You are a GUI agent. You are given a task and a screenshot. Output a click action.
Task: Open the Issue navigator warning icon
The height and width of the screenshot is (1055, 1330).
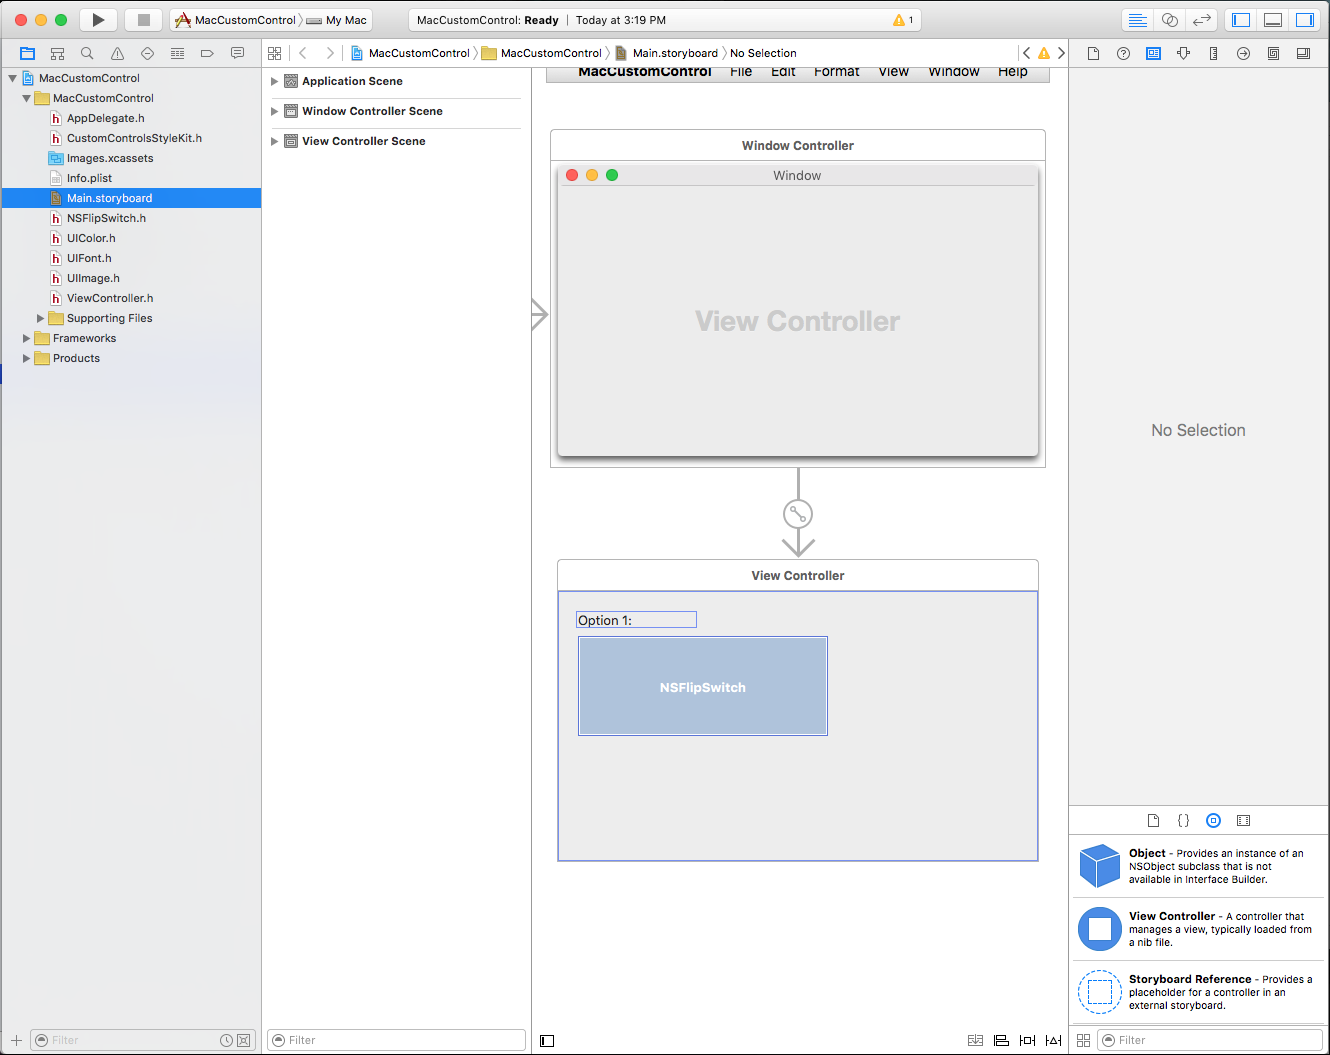pyautogui.click(x=117, y=53)
